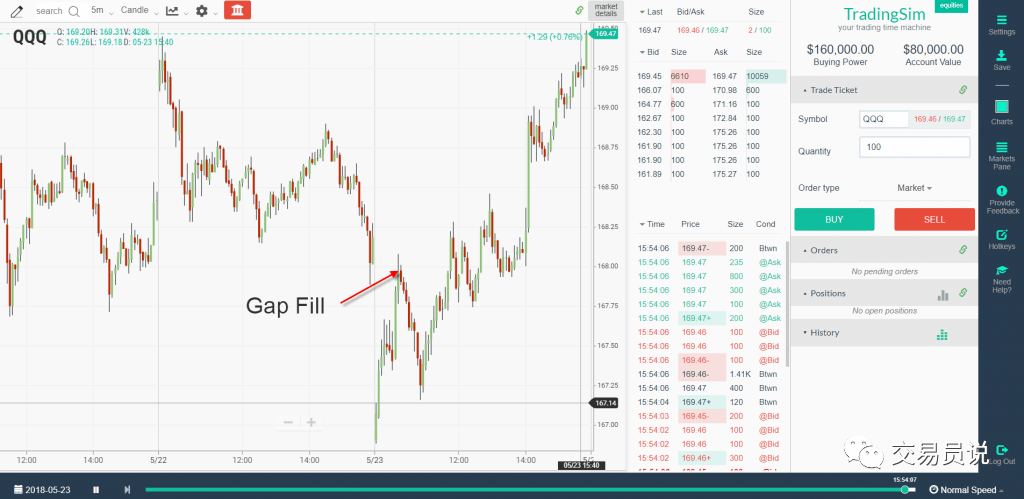Open the 5m timeframe dropdown

point(101,10)
